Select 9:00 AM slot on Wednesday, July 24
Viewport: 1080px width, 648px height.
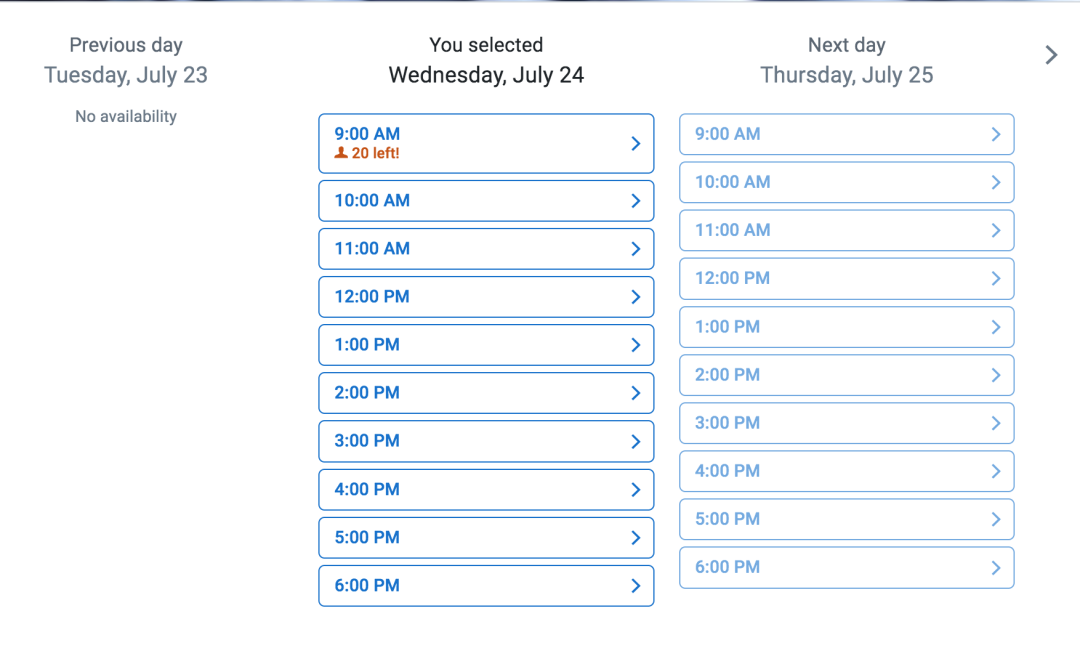486,143
